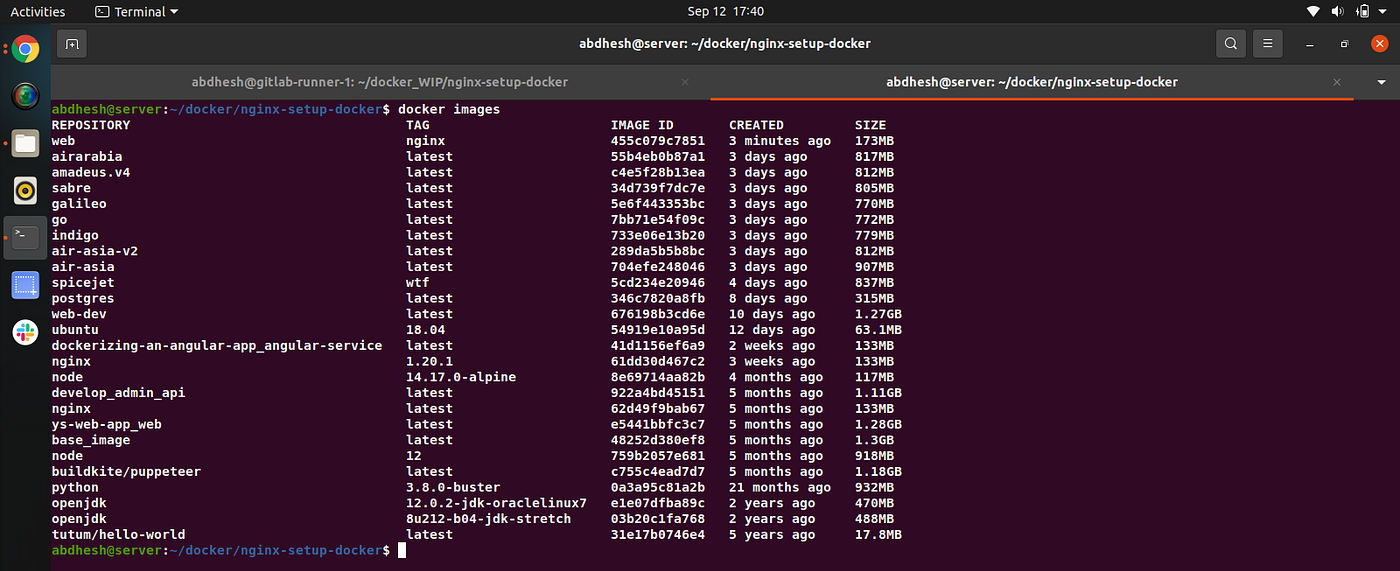Click the 'develop_admin_api' repository name
This screenshot has width=1400, height=571.
pos(119,393)
